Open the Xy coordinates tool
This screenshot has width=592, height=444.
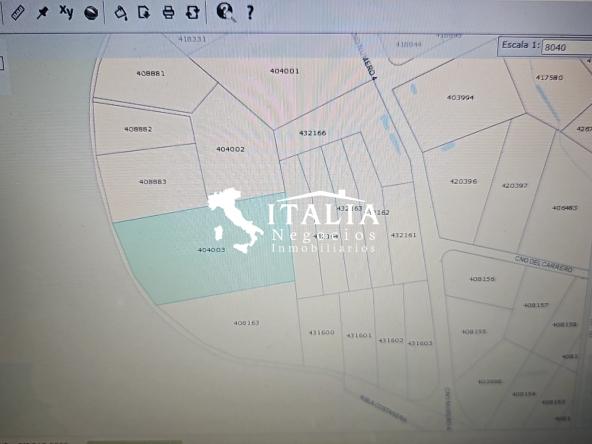point(66,12)
